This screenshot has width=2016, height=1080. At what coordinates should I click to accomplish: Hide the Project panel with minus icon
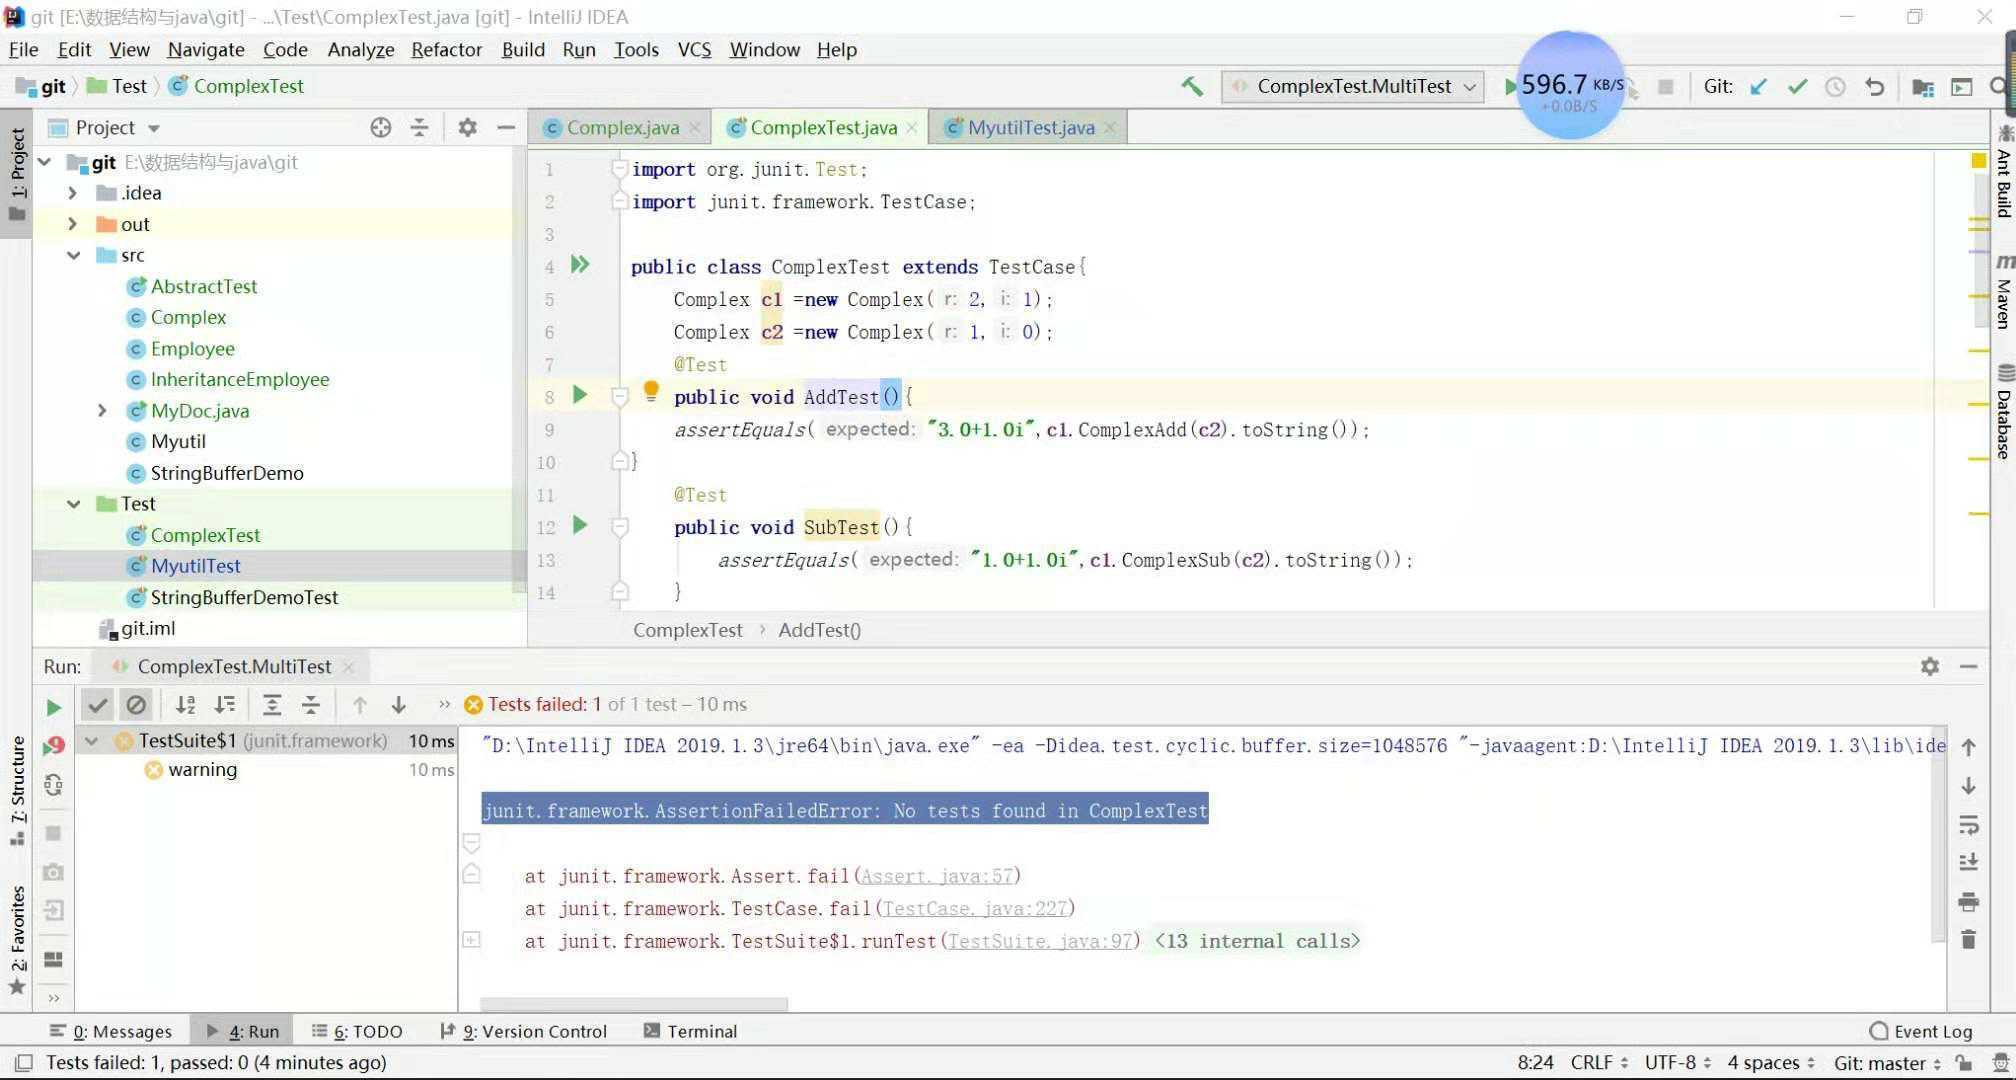(506, 127)
